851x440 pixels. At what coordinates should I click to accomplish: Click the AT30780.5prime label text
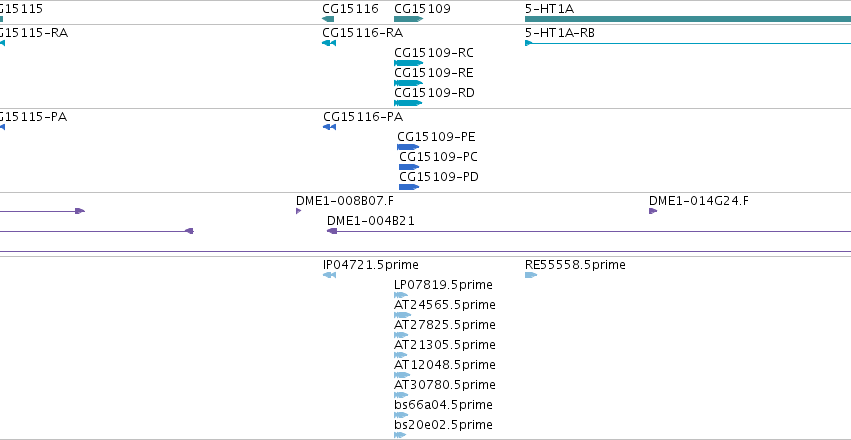click(444, 385)
